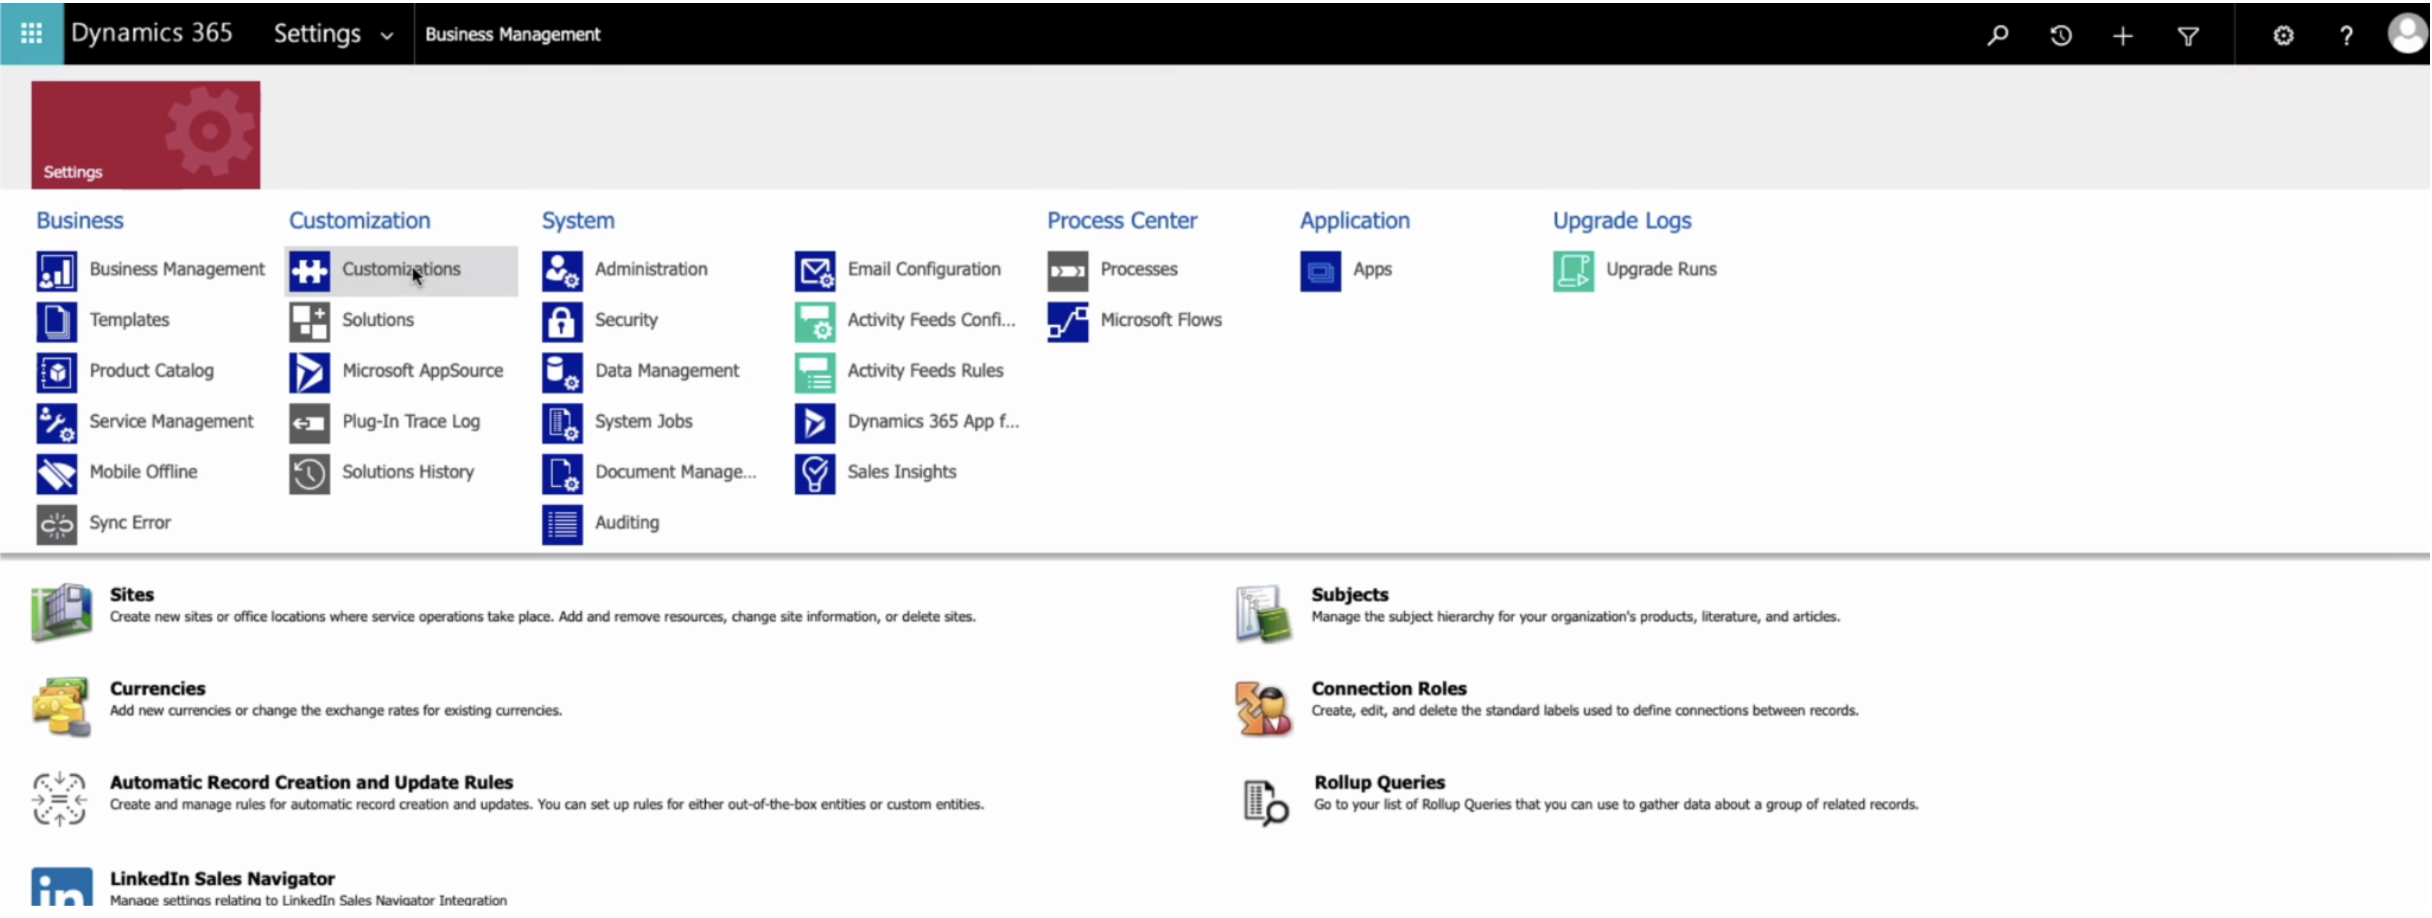Open Processes menu item
The height and width of the screenshot is (918, 2432).
tap(1139, 269)
